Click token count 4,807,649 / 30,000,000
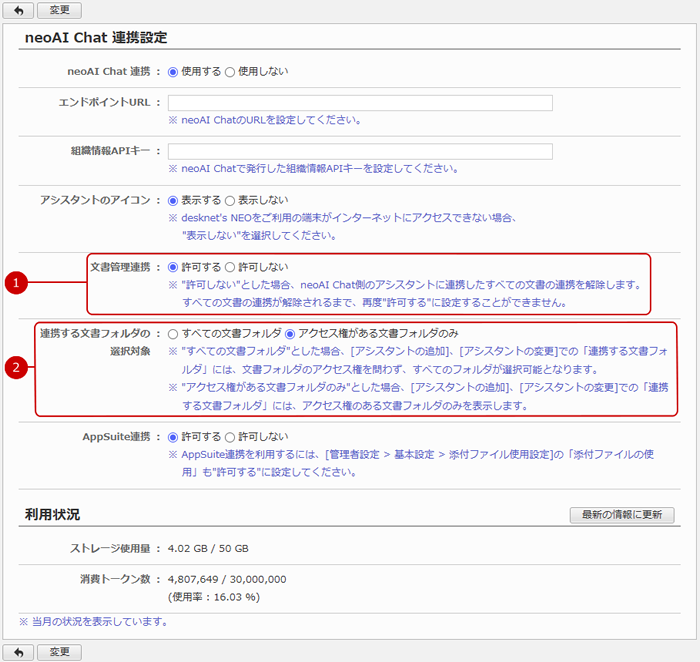The image size is (700, 662). (x=227, y=579)
